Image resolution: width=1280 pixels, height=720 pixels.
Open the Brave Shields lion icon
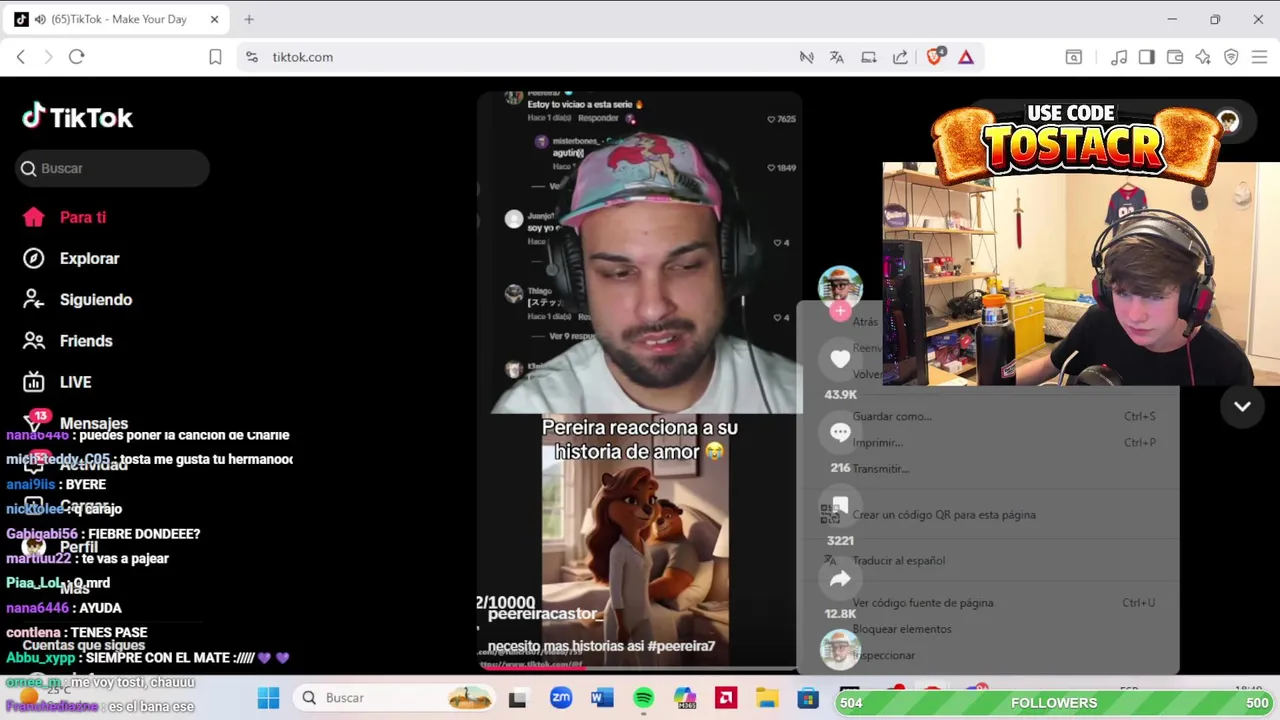[x=935, y=57]
